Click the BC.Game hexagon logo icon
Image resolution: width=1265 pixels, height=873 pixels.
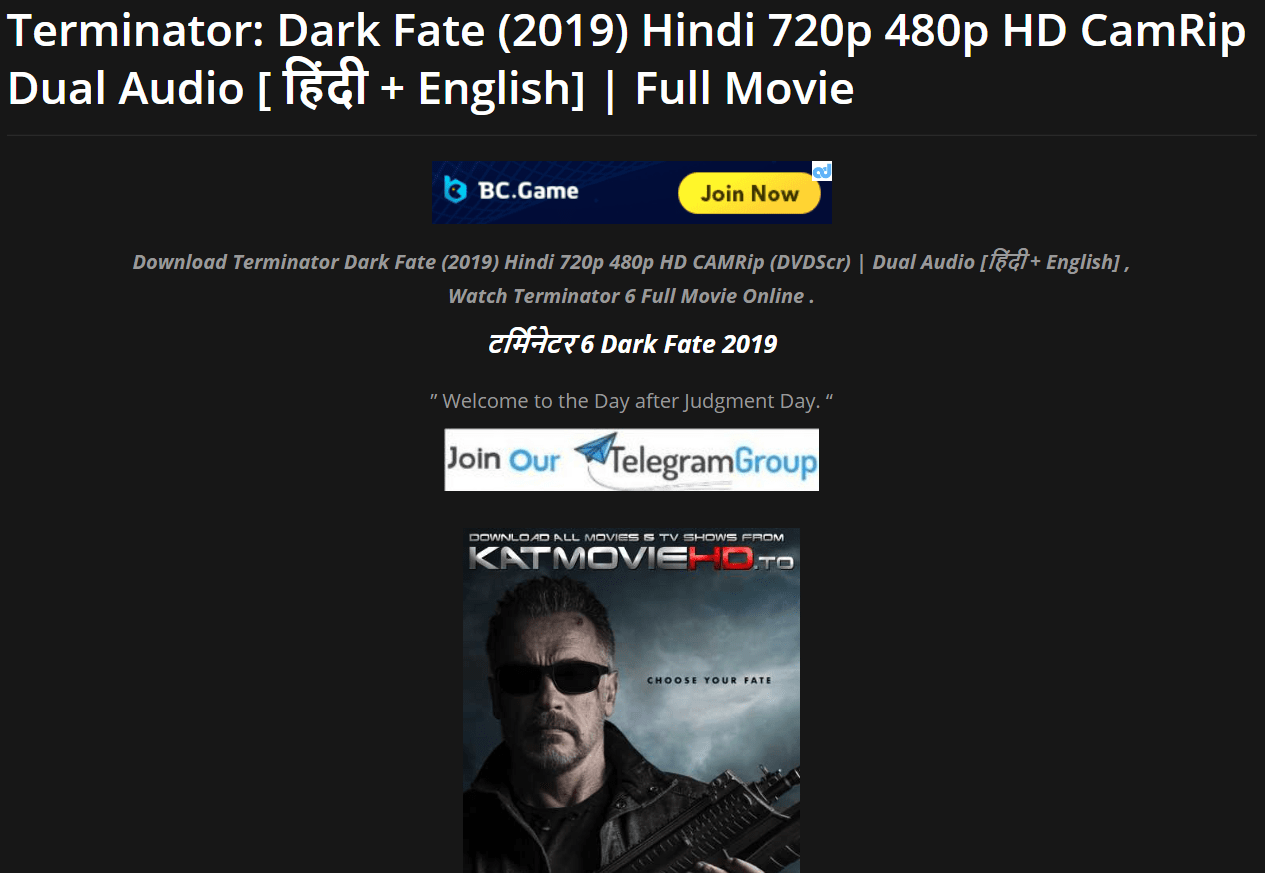pos(455,190)
